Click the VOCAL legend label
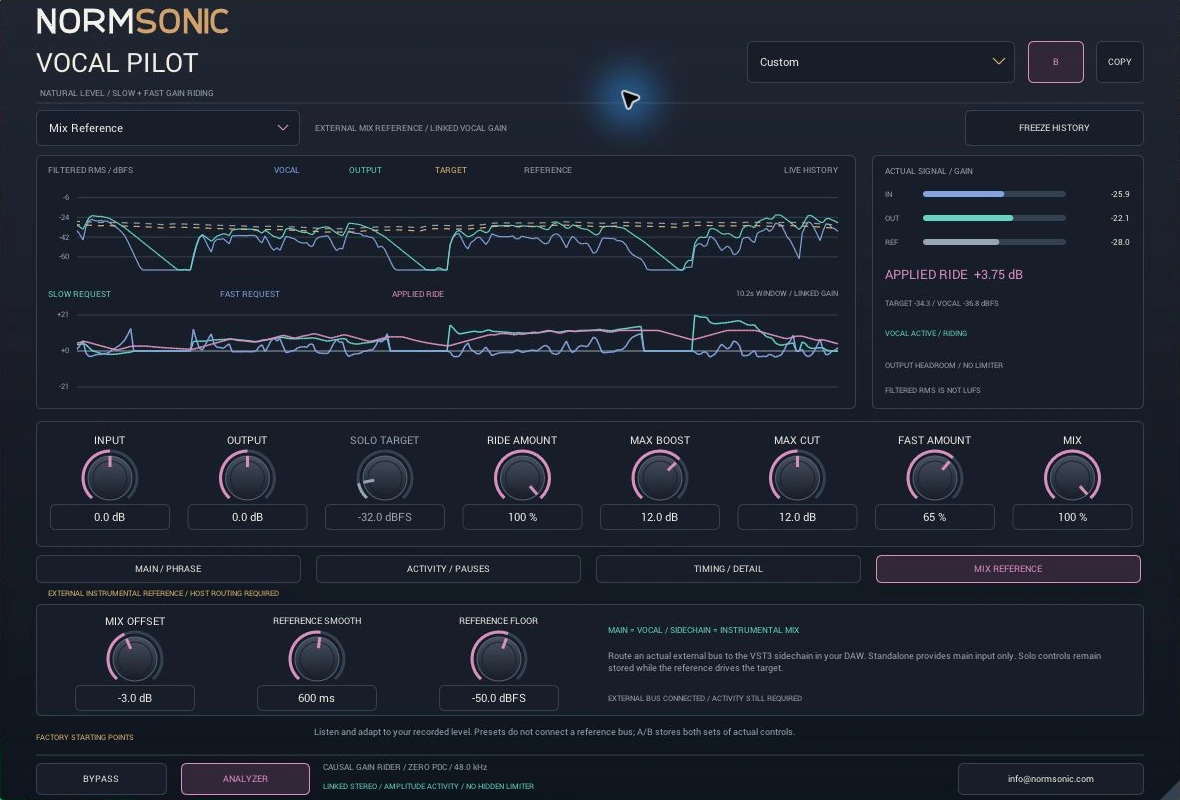 [287, 170]
